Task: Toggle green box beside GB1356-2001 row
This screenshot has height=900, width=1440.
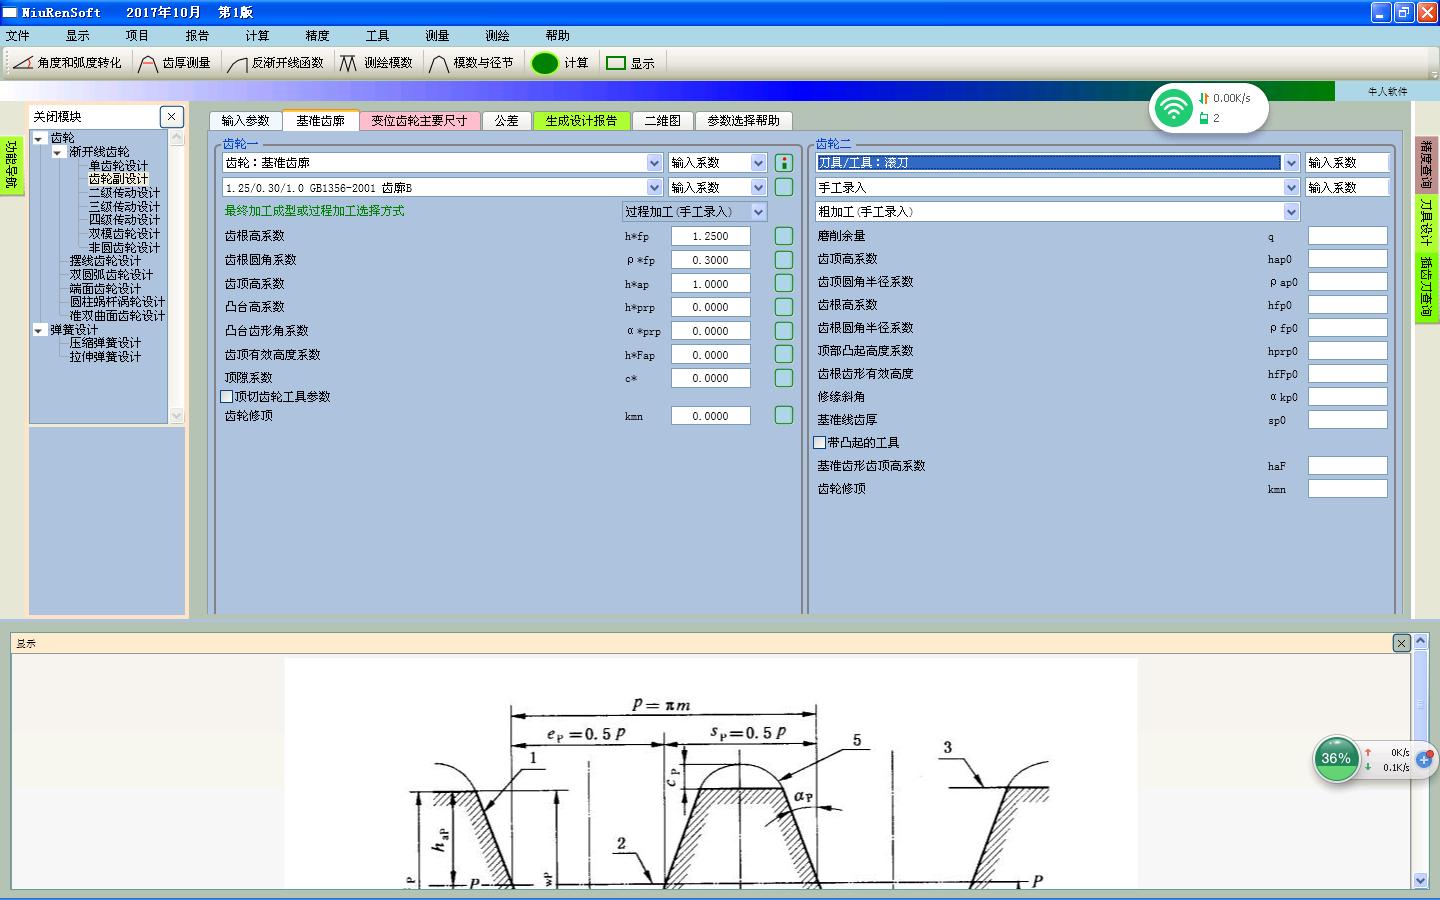Action: [x=784, y=187]
